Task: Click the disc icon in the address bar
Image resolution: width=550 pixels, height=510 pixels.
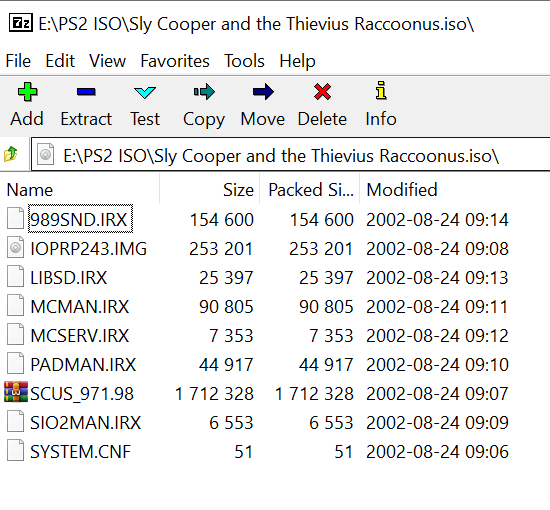Action: tap(46, 154)
